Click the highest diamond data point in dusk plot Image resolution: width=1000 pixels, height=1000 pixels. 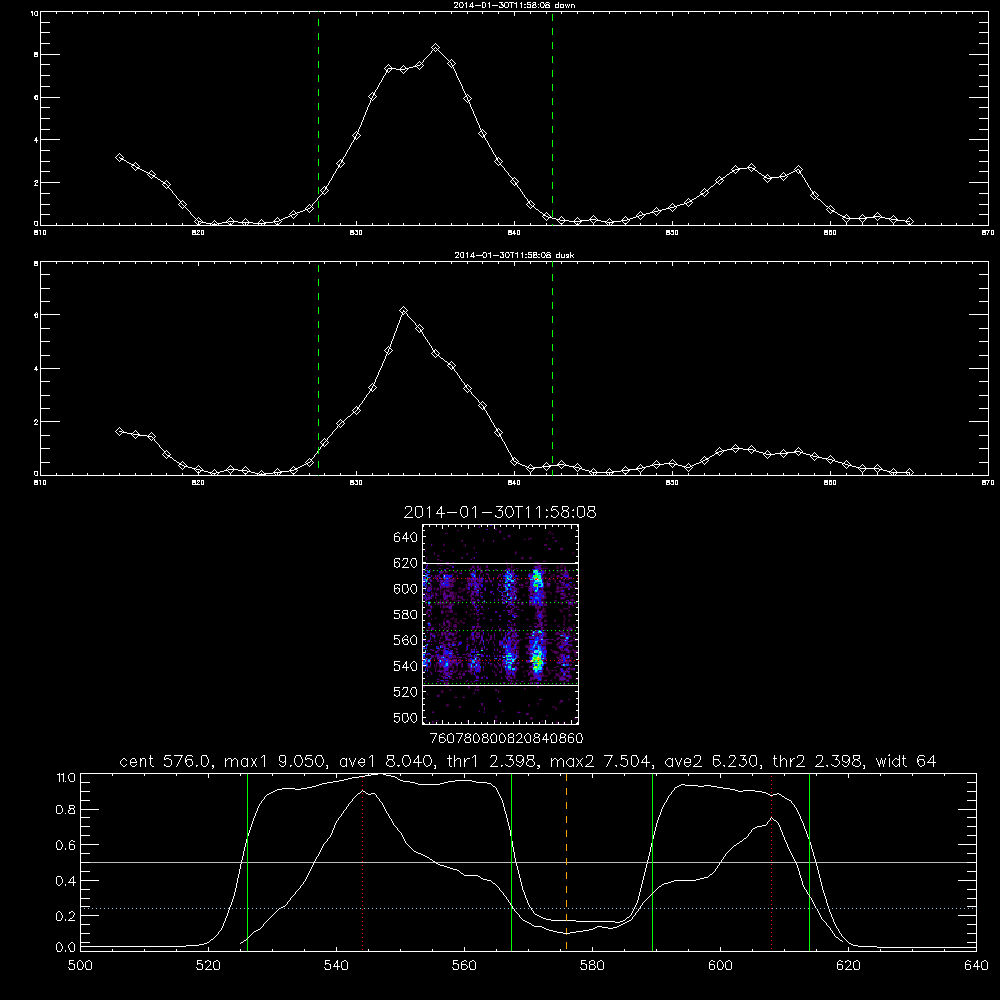click(x=403, y=311)
